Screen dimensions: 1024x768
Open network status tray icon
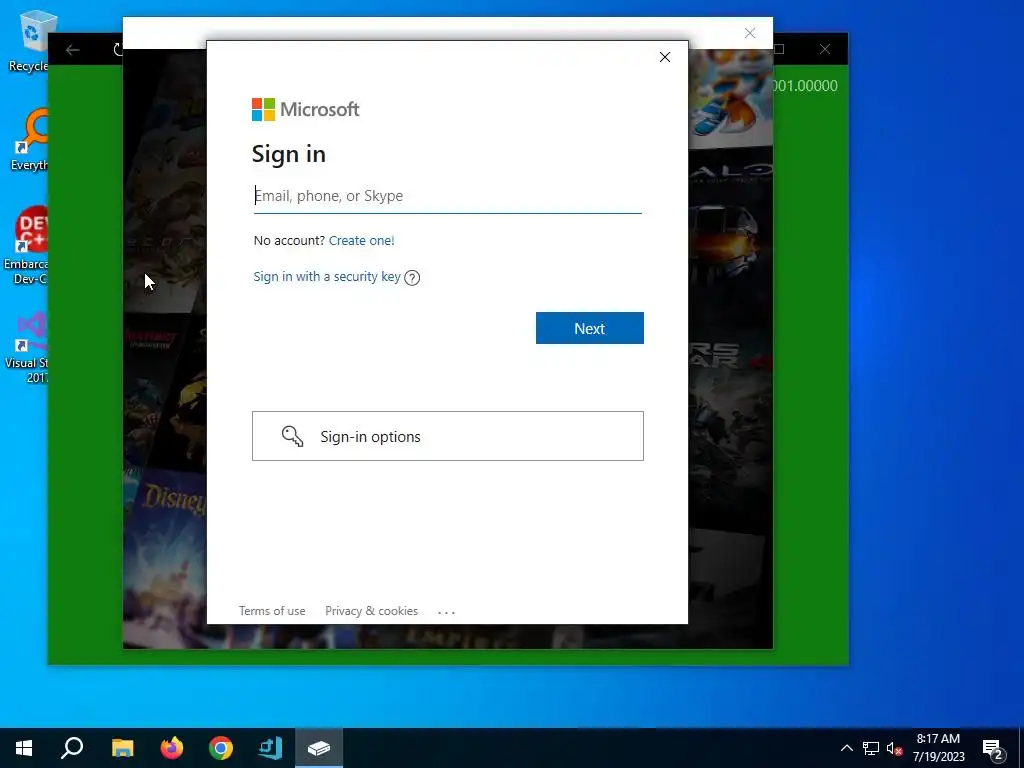point(871,748)
